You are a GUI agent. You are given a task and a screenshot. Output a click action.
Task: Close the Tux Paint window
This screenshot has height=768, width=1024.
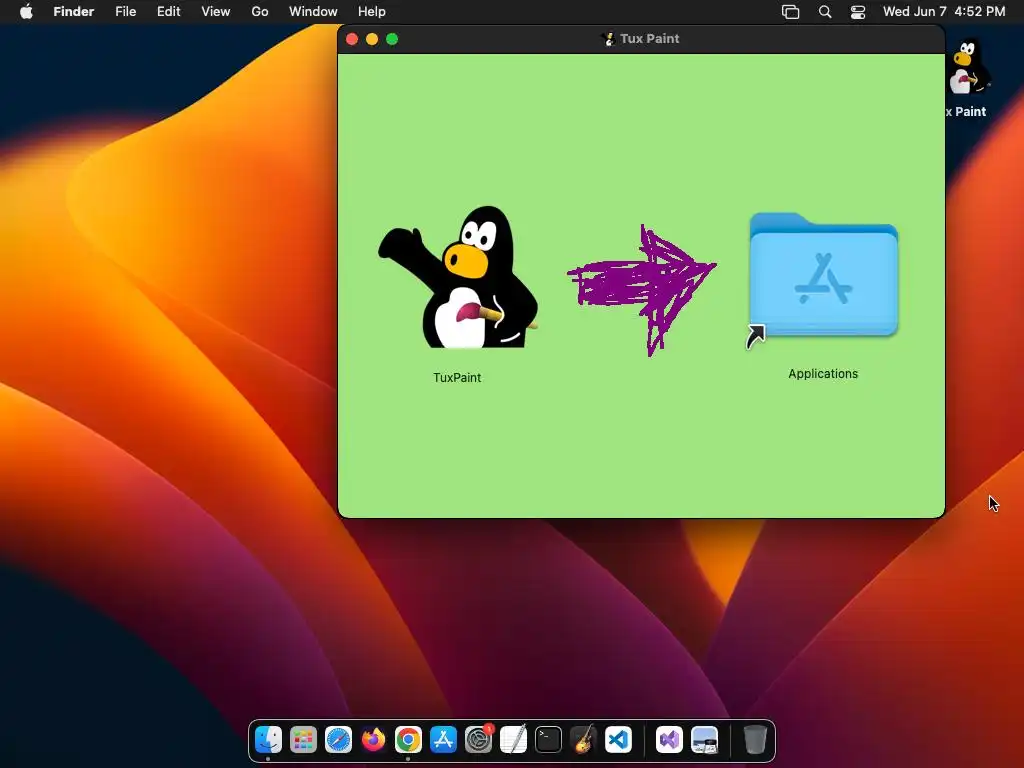pos(352,39)
